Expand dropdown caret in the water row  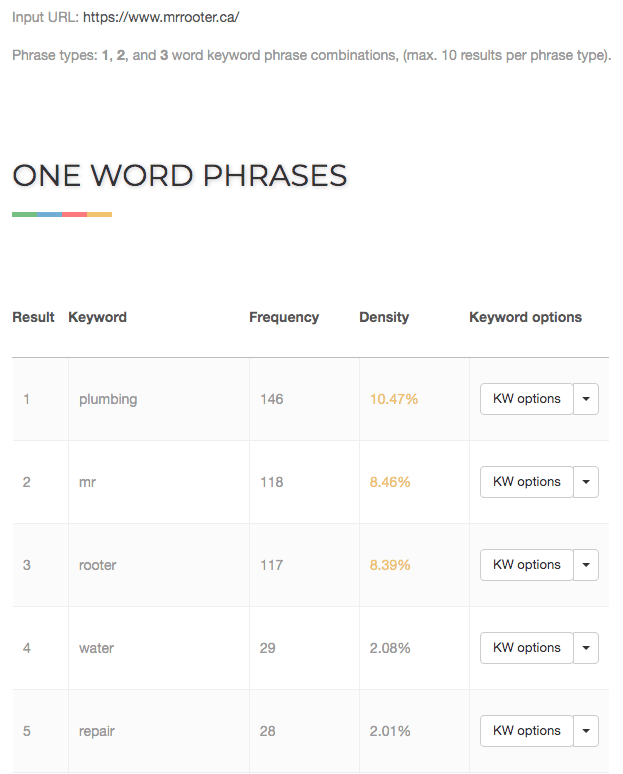[x=586, y=648]
